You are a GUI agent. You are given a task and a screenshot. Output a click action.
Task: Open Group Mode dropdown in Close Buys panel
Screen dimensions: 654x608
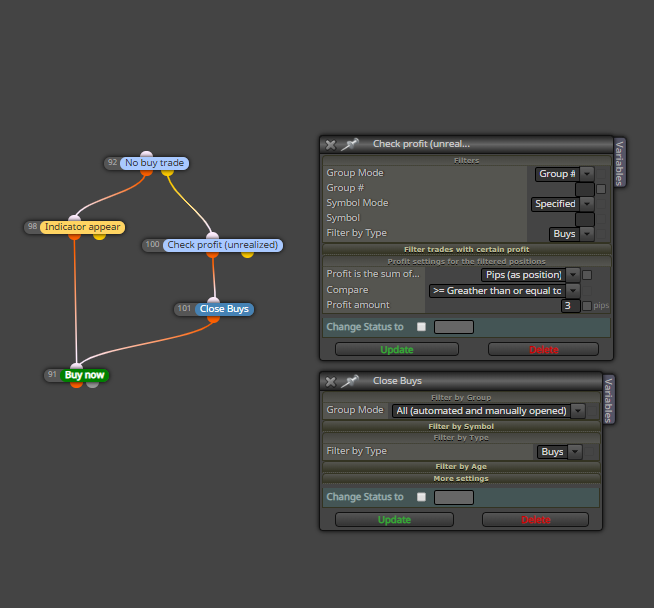488,411
